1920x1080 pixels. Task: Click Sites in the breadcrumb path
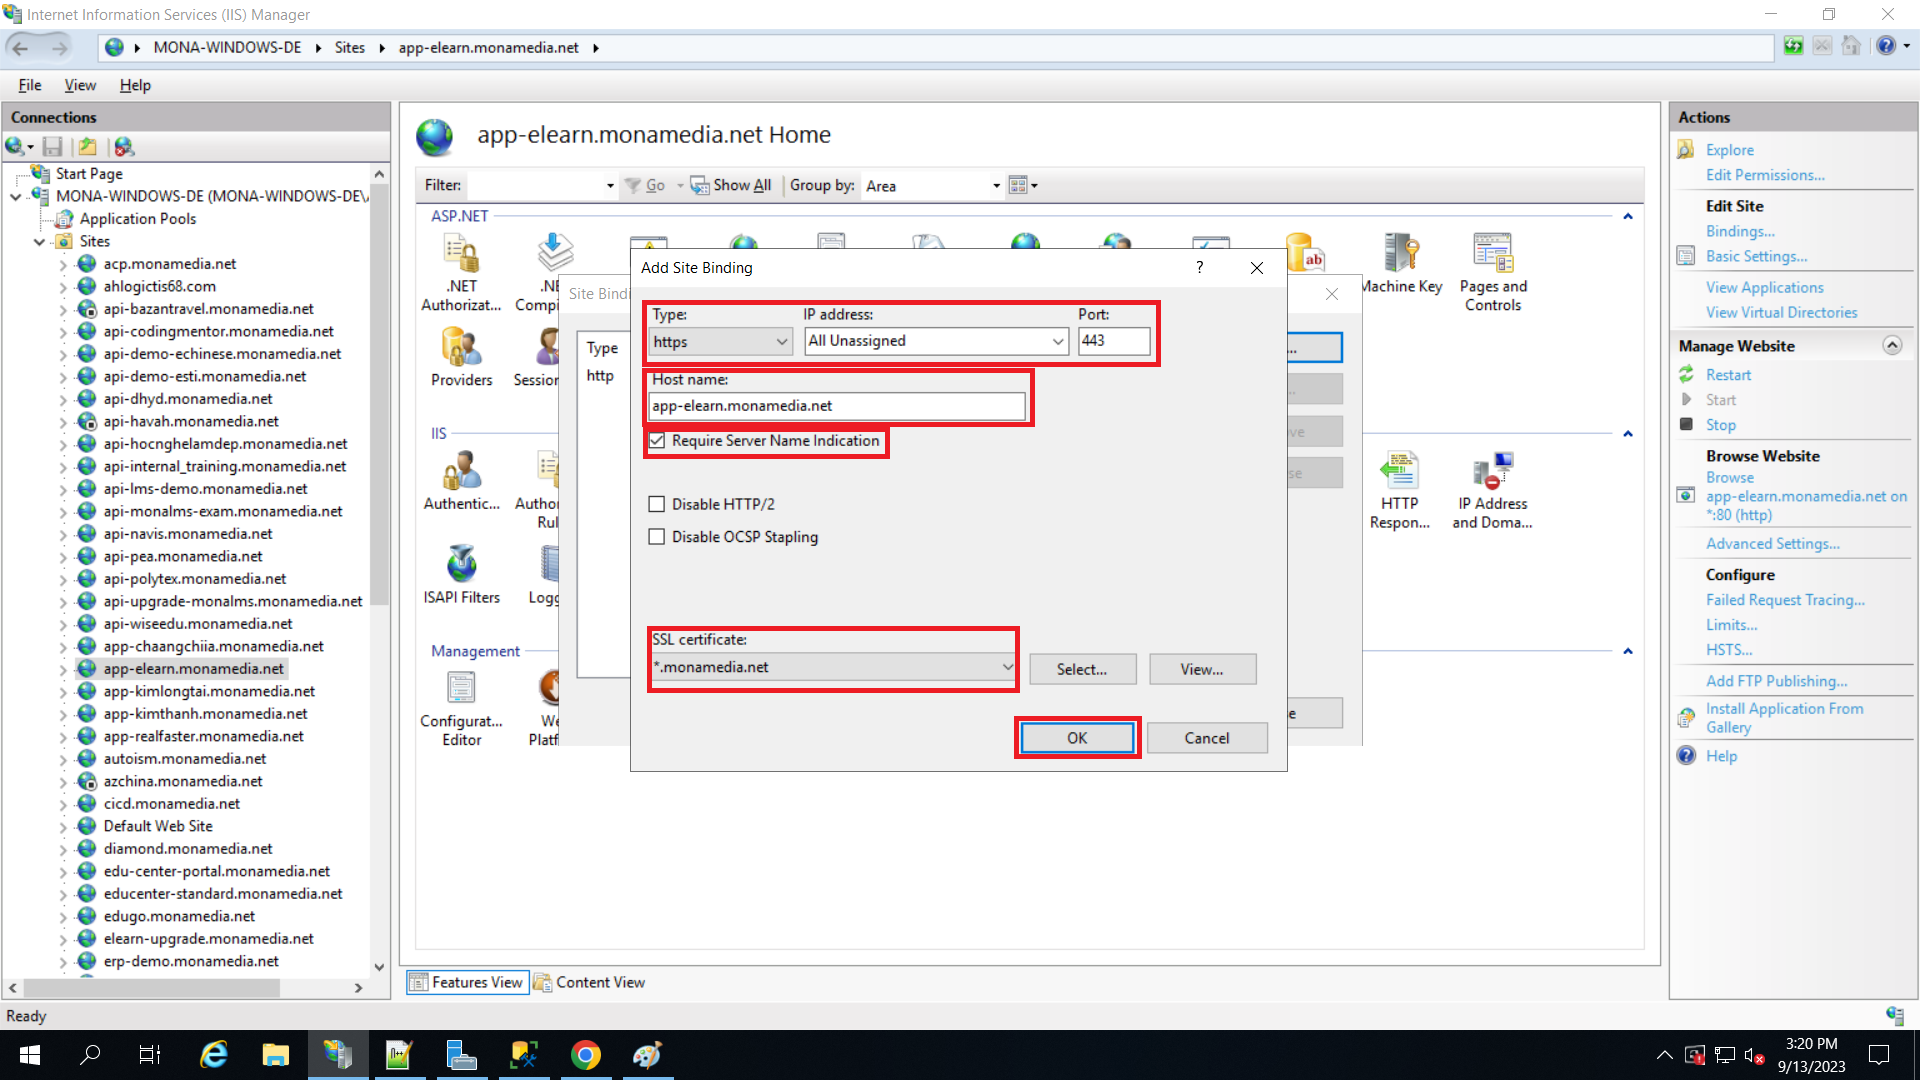(x=350, y=47)
